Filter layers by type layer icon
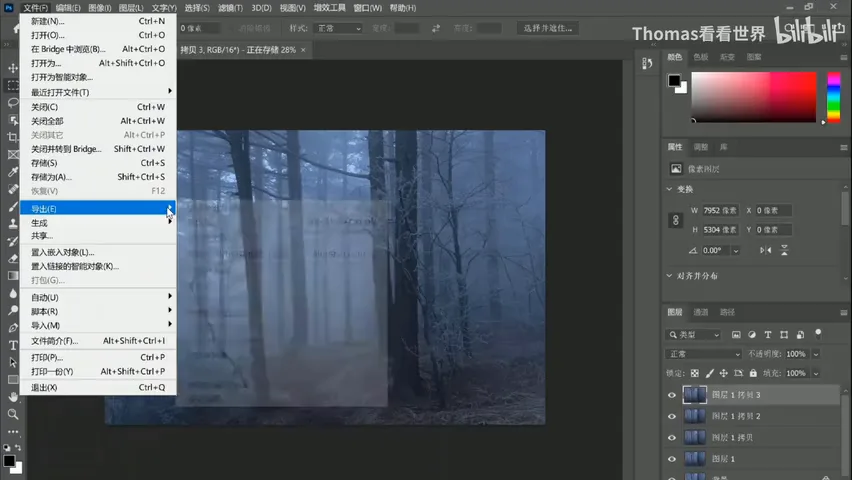The image size is (852, 480). 768,335
